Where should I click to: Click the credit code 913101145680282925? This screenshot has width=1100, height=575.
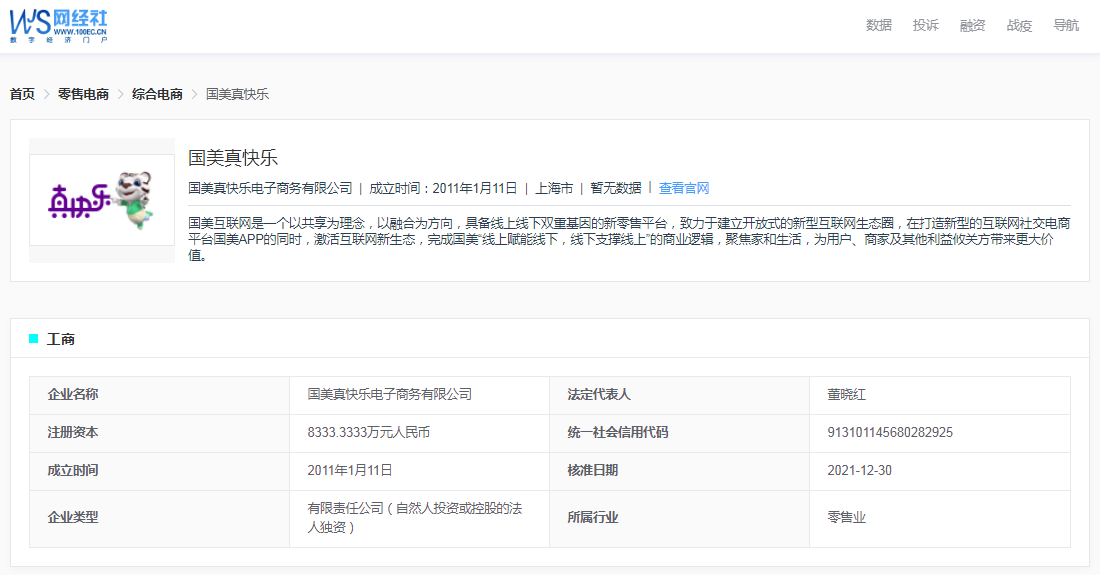(x=889, y=433)
